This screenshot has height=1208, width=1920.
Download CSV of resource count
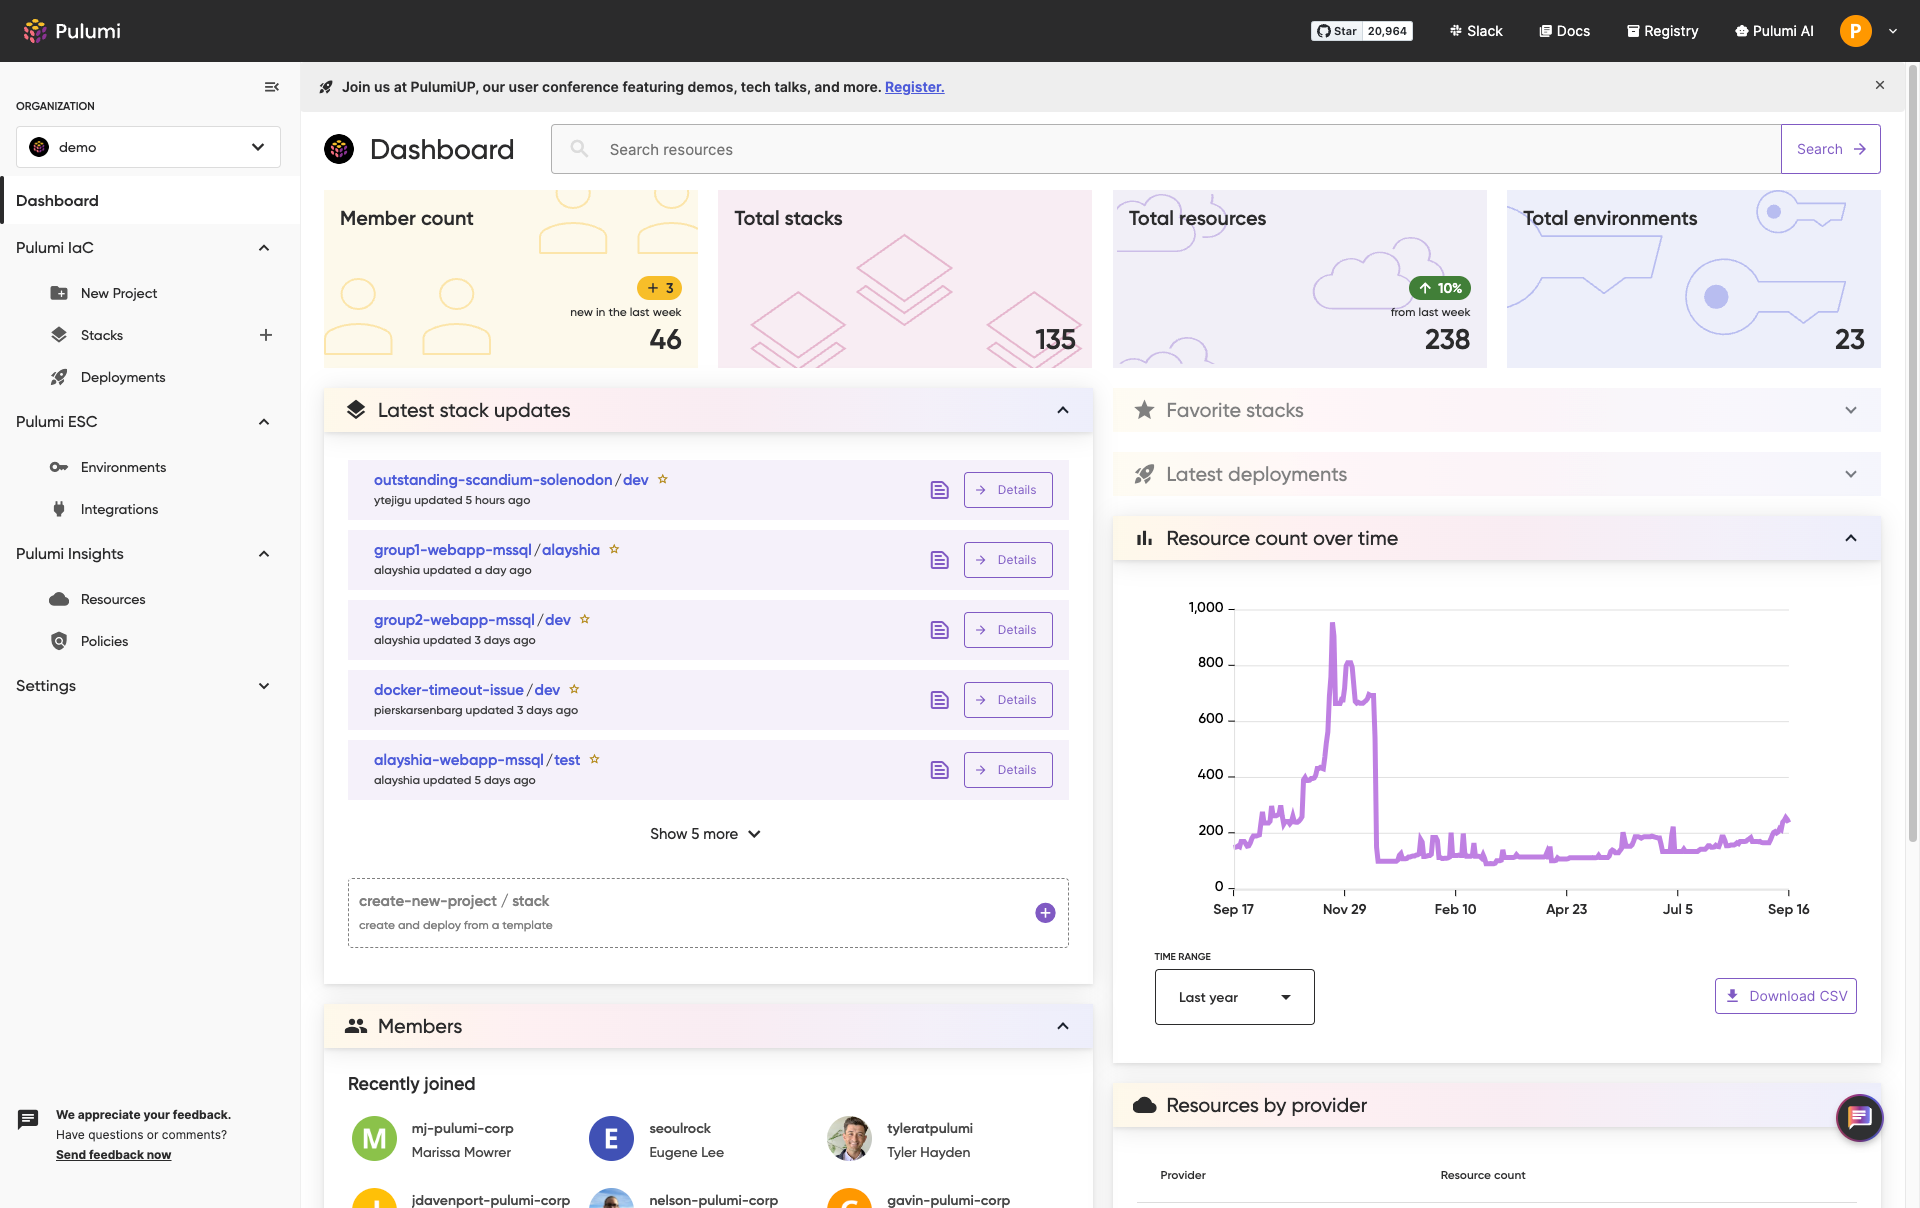click(x=1785, y=996)
